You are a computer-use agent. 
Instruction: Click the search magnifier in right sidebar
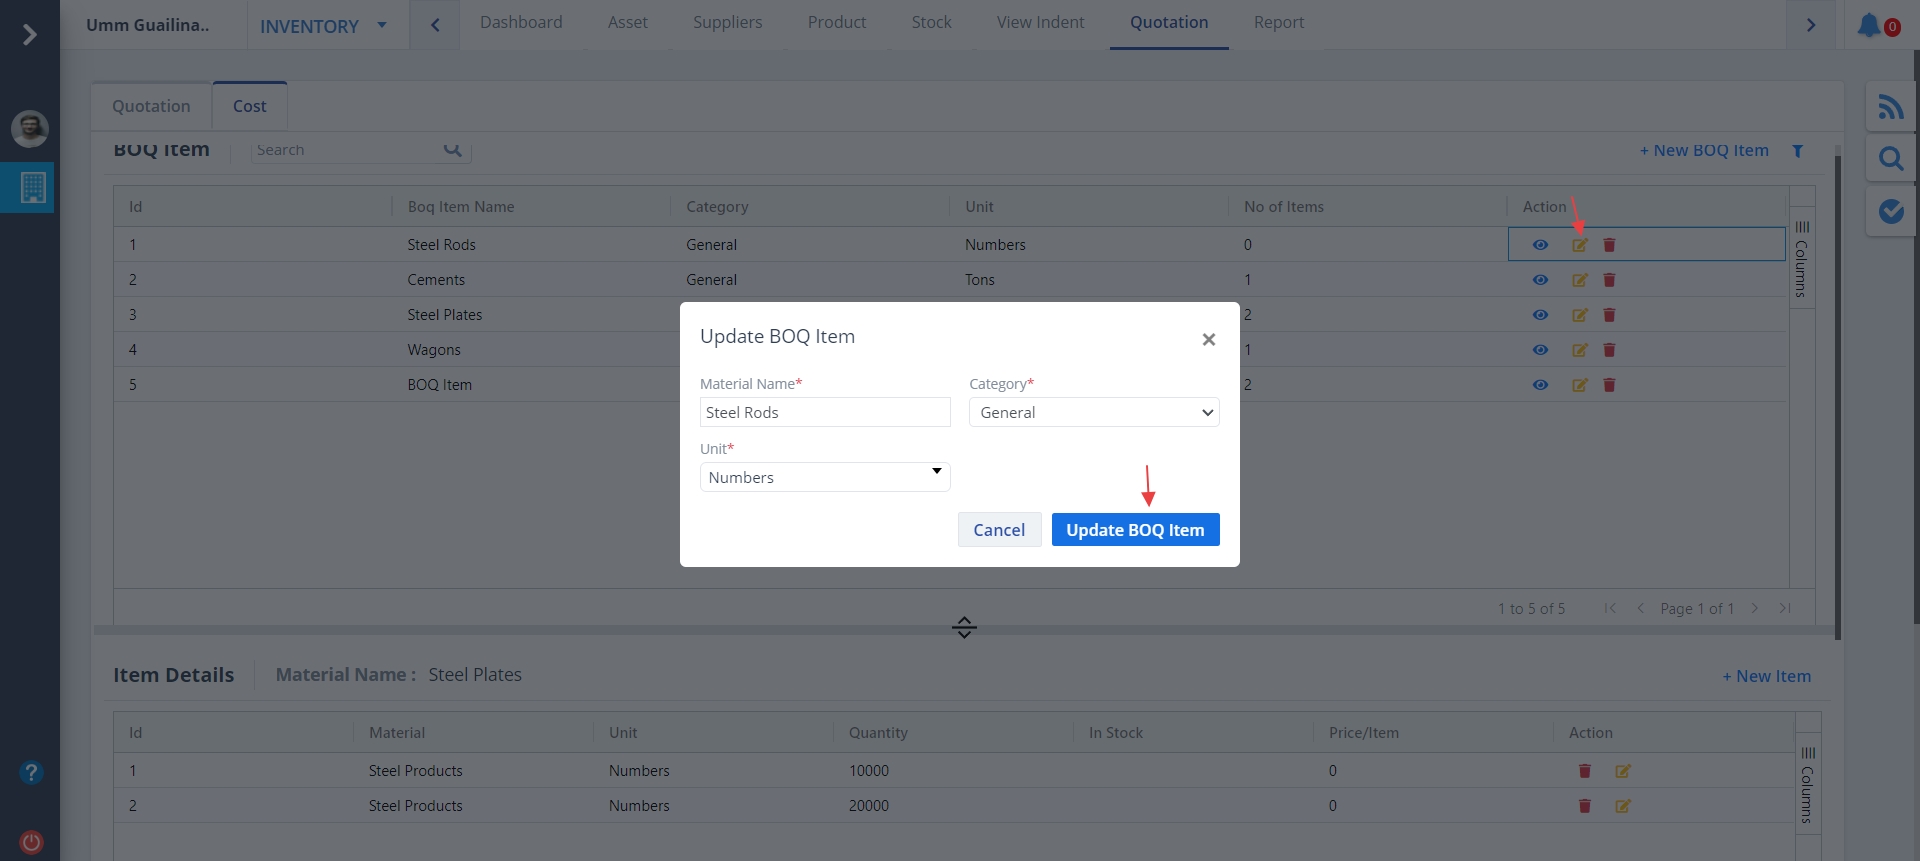[x=1890, y=159]
